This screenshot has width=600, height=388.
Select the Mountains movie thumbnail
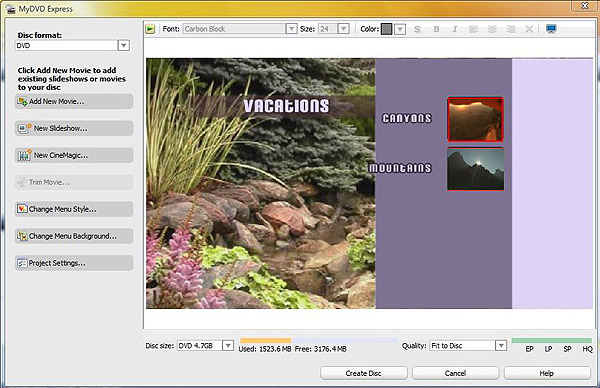coord(475,169)
